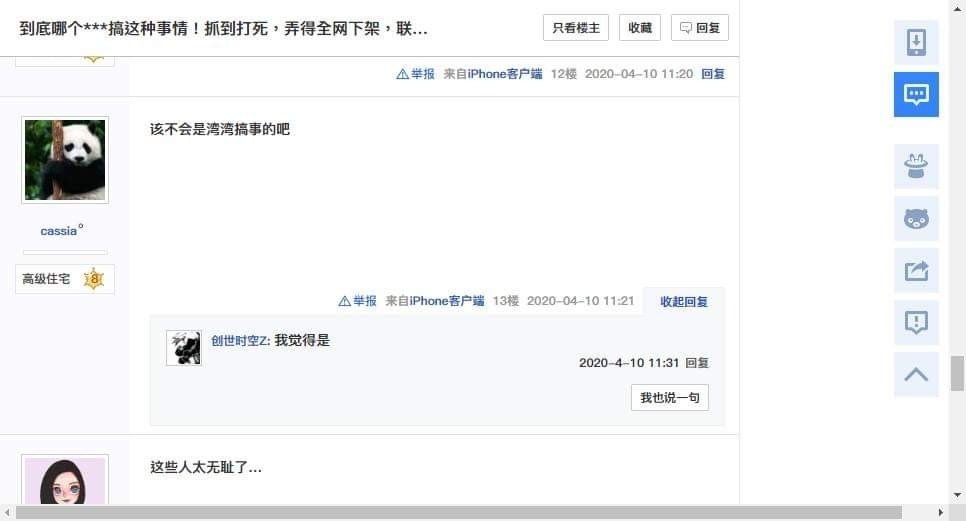
Task: Click the back-to-top chevron icon
Action: [x=916, y=374]
